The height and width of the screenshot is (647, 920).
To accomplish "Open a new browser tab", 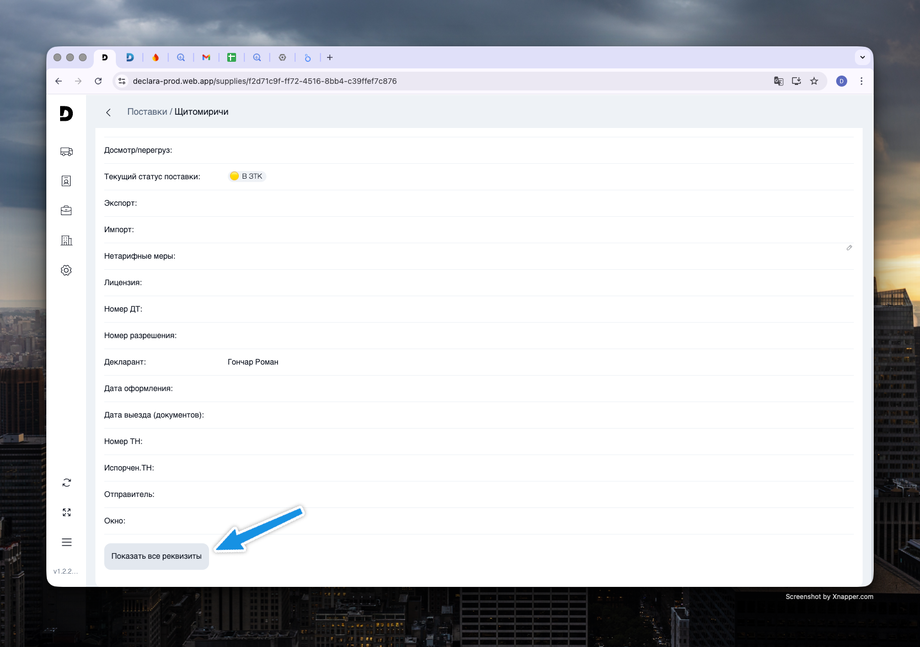I will 330,57.
